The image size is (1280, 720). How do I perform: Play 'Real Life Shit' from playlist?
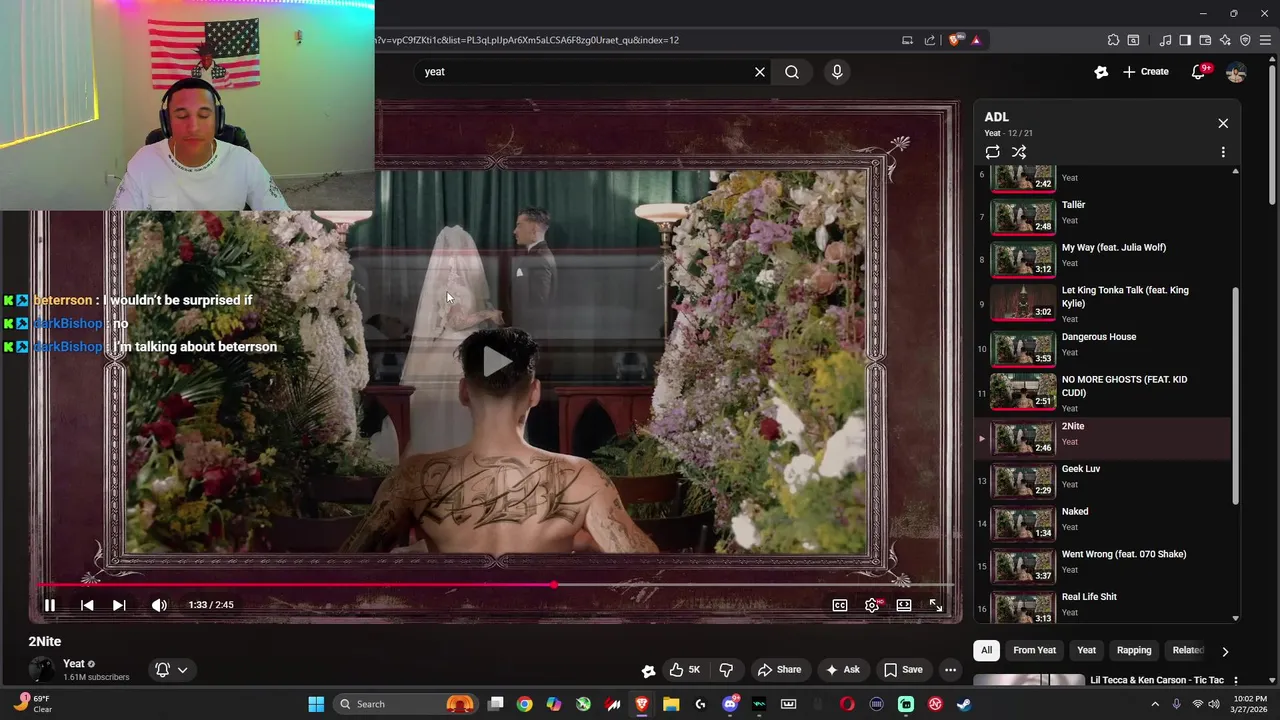[x=1102, y=606]
